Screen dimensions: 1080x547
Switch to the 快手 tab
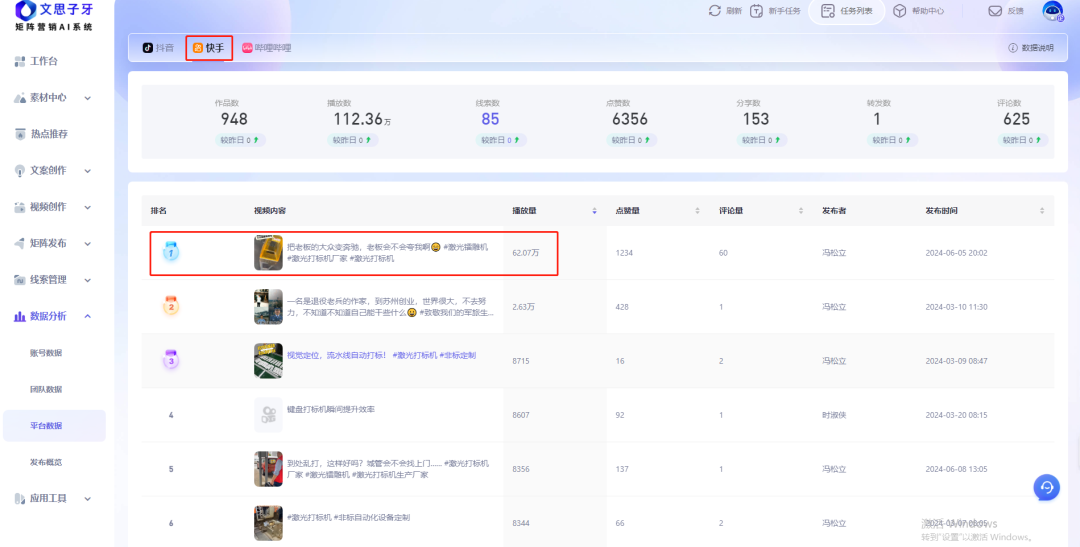tap(209, 48)
